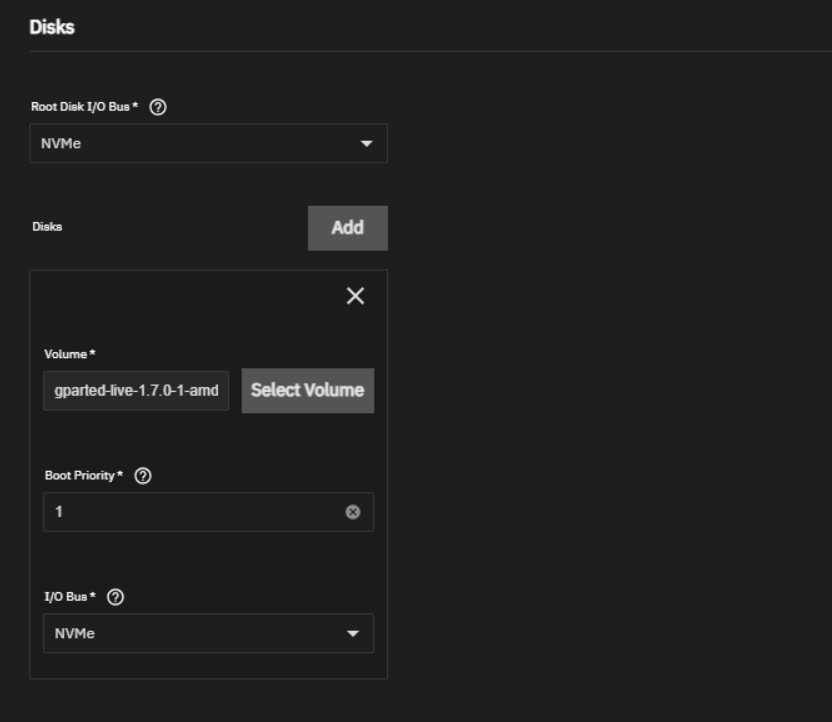Click the Boot Priority label text
The image size is (832, 722).
click(84, 476)
